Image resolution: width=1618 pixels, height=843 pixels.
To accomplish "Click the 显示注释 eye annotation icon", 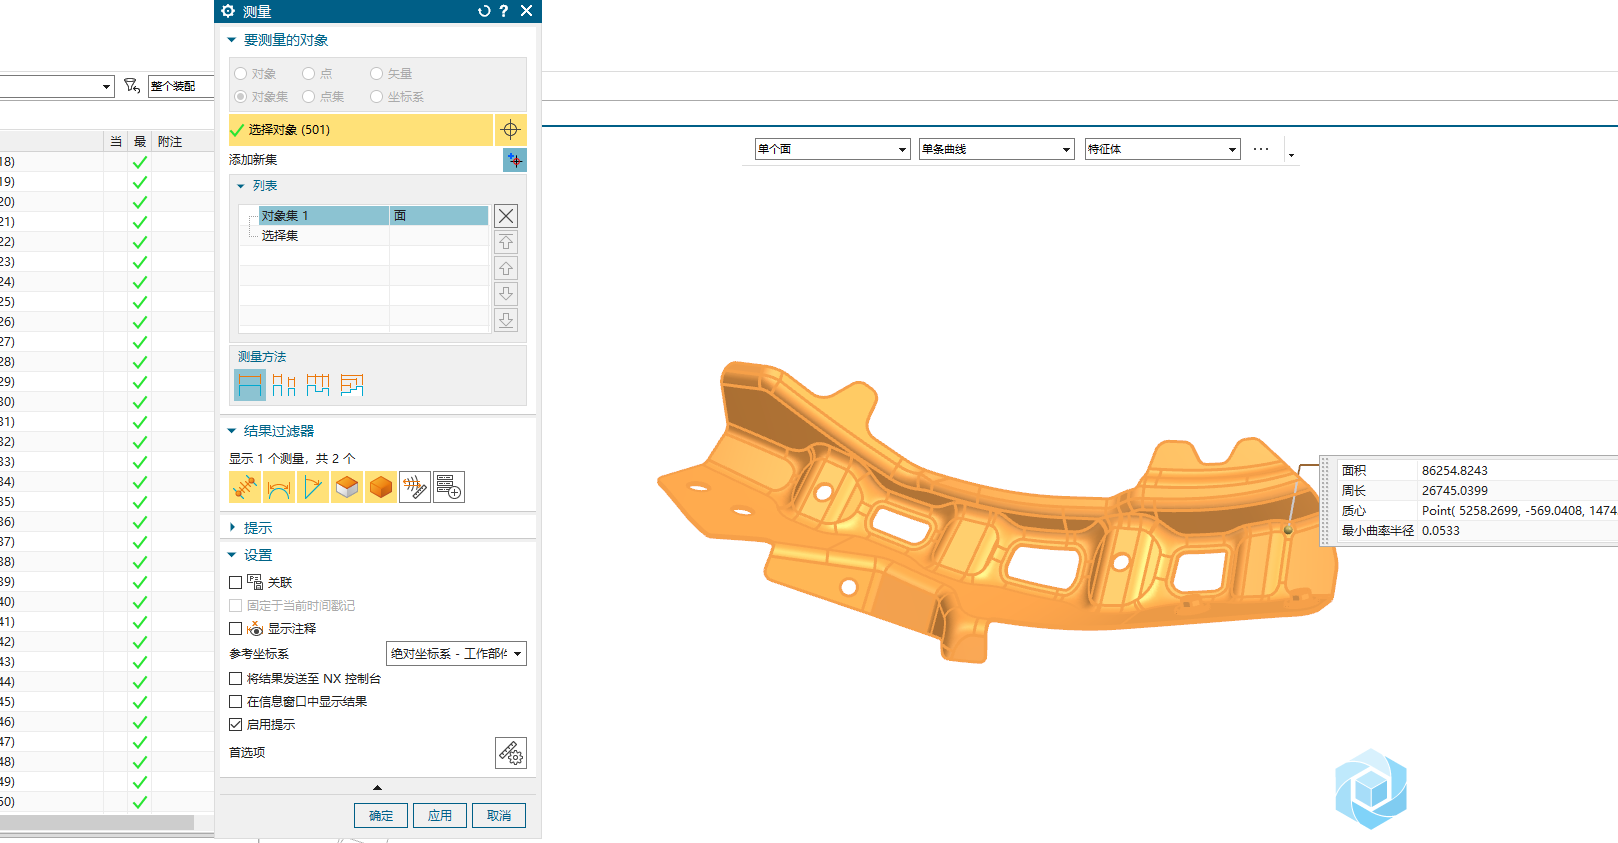I will point(255,628).
